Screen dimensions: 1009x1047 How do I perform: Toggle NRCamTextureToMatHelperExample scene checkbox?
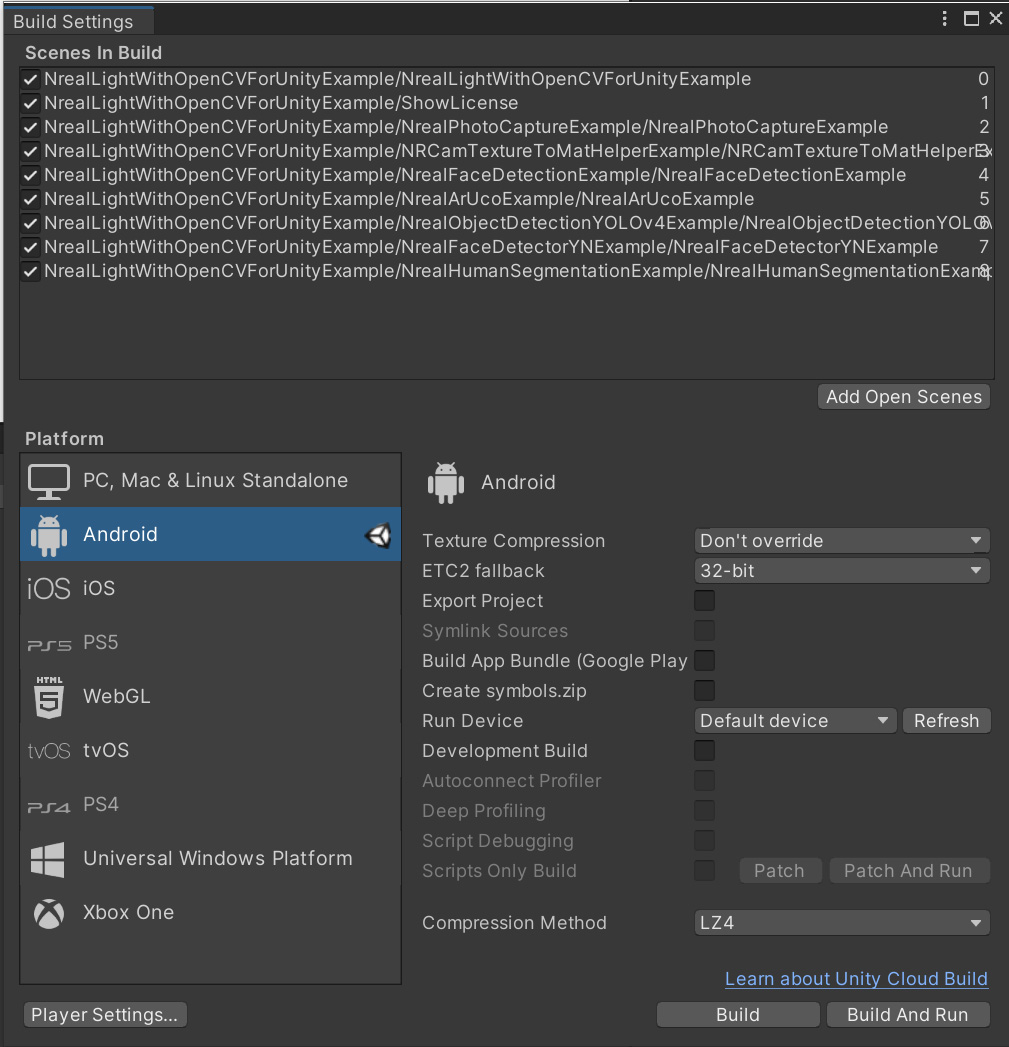(x=30, y=152)
